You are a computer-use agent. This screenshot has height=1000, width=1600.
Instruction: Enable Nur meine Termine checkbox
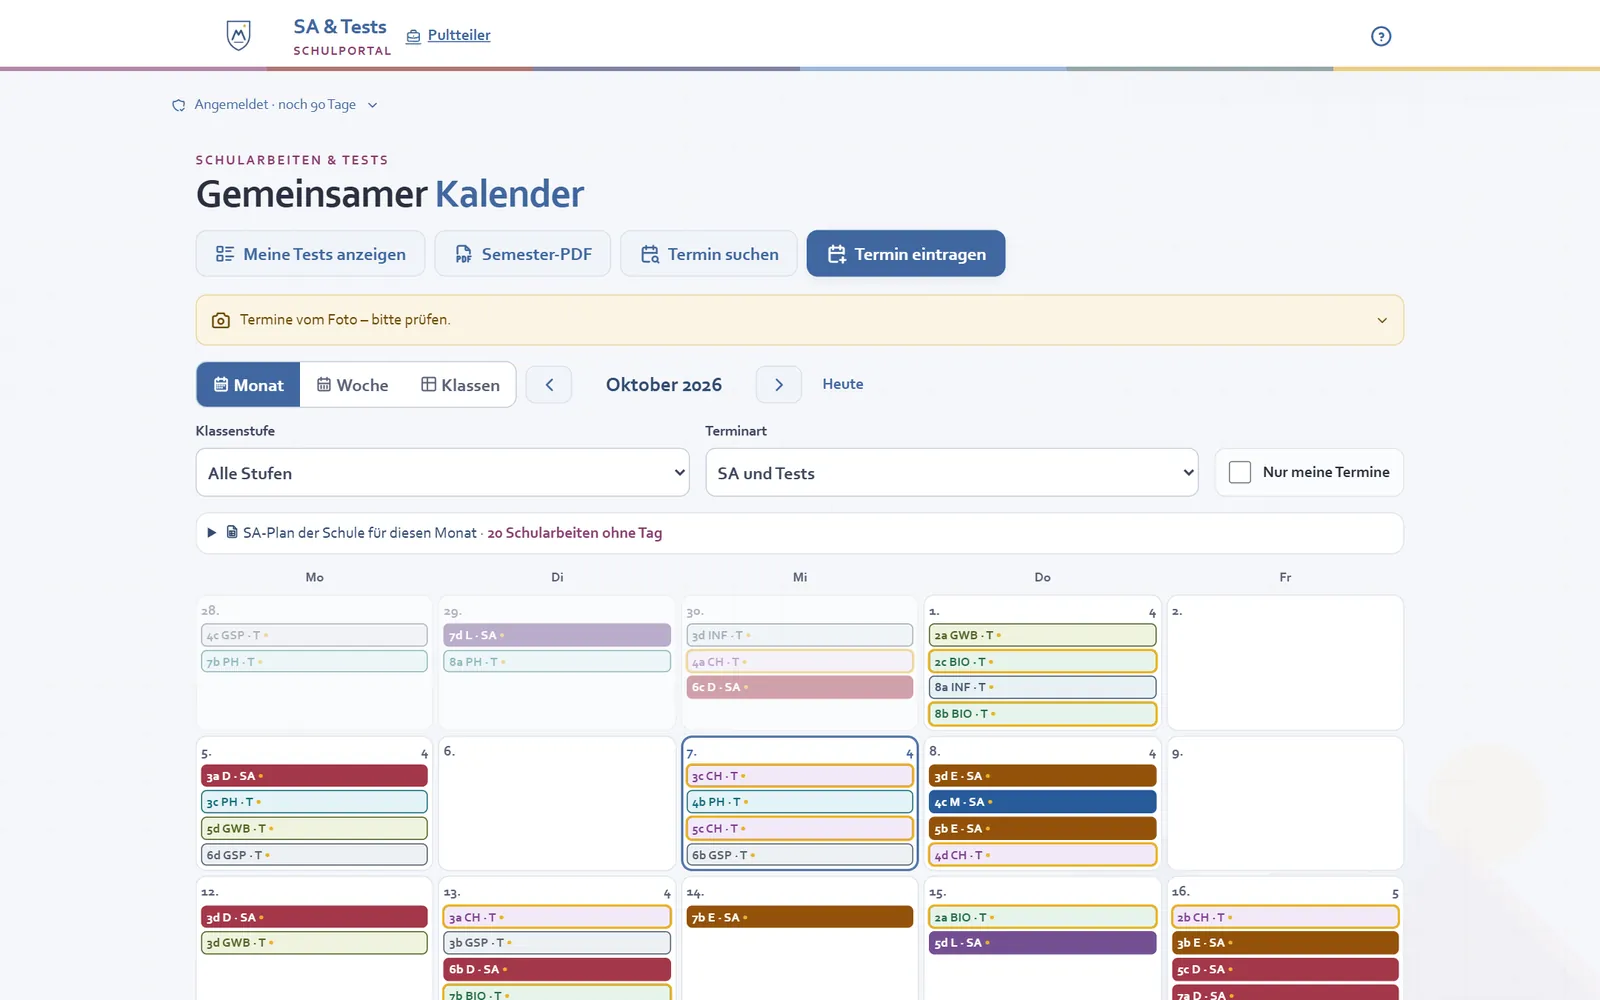click(x=1240, y=472)
